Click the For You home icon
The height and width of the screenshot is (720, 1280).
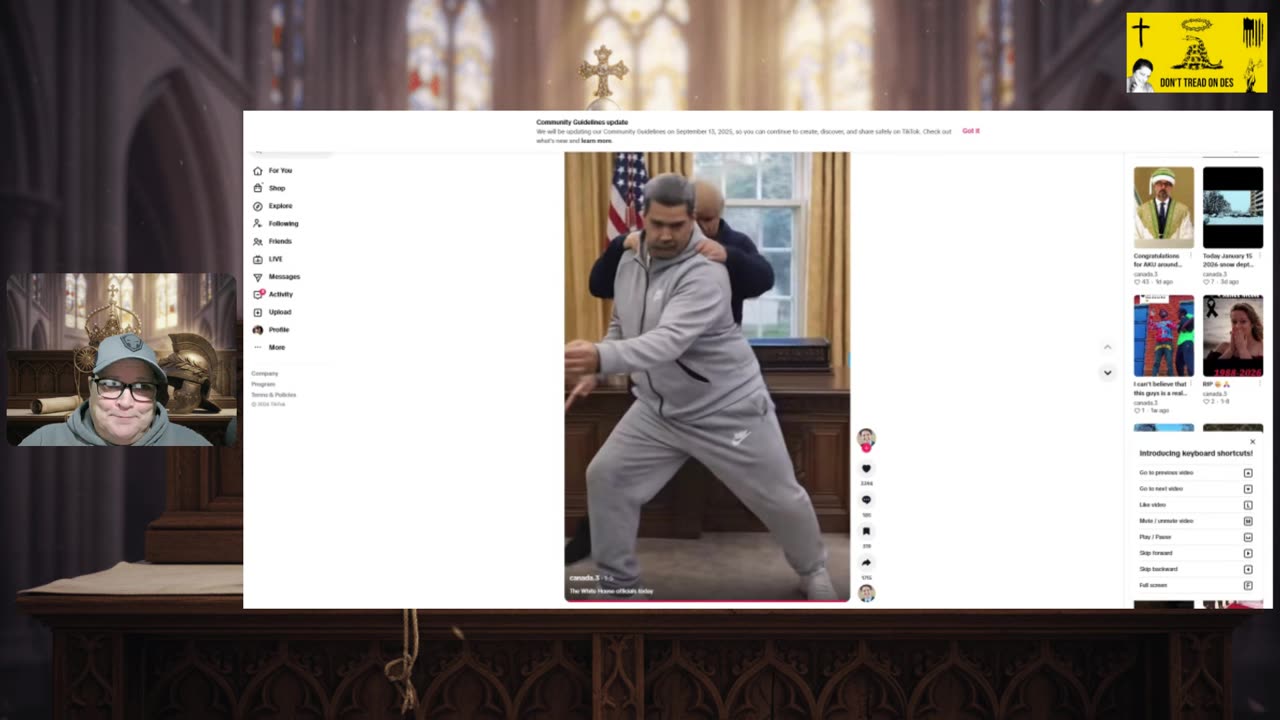pyautogui.click(x=257, y=171)
